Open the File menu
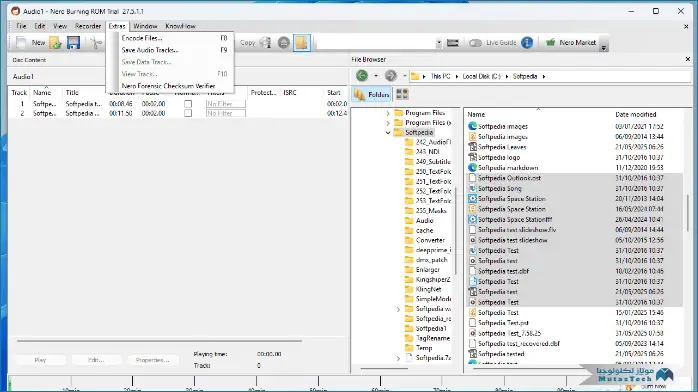Image resolution: width=698 pixels, height=392 pixels. coord(21,26)
